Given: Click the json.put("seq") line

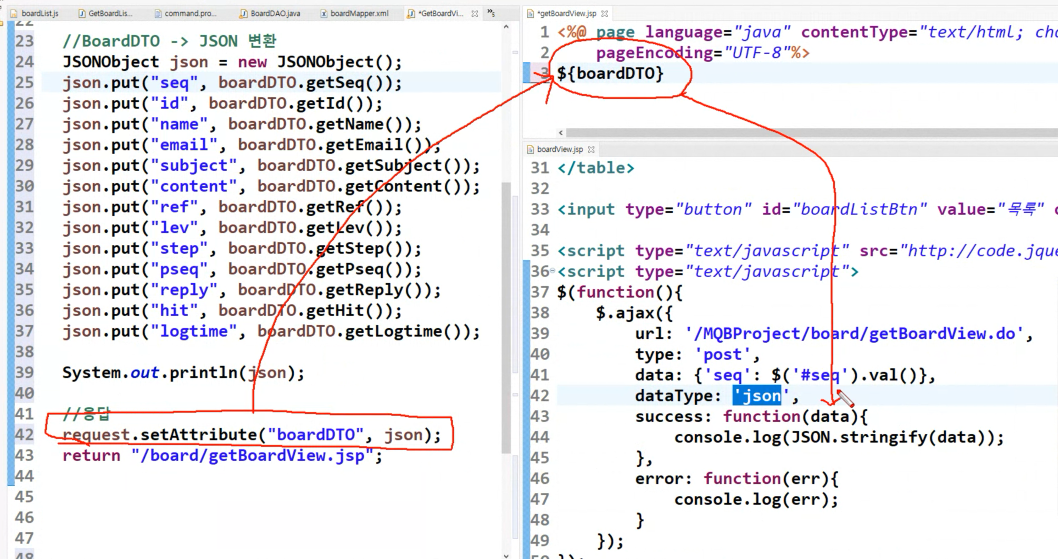Looking at the screenshot, I should pos(232,83).
